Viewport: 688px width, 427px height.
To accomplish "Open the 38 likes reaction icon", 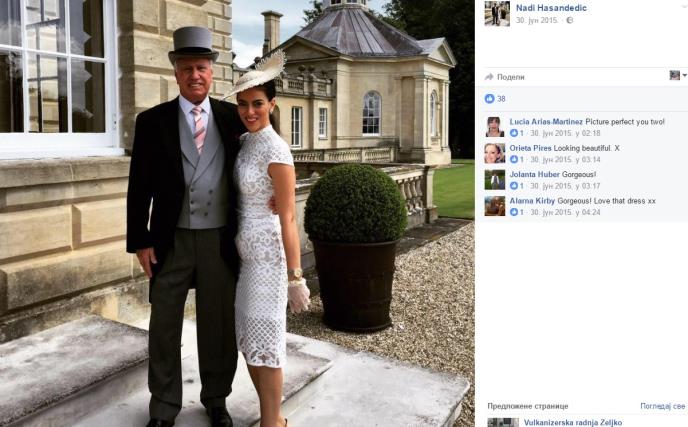I will [489, 99].
